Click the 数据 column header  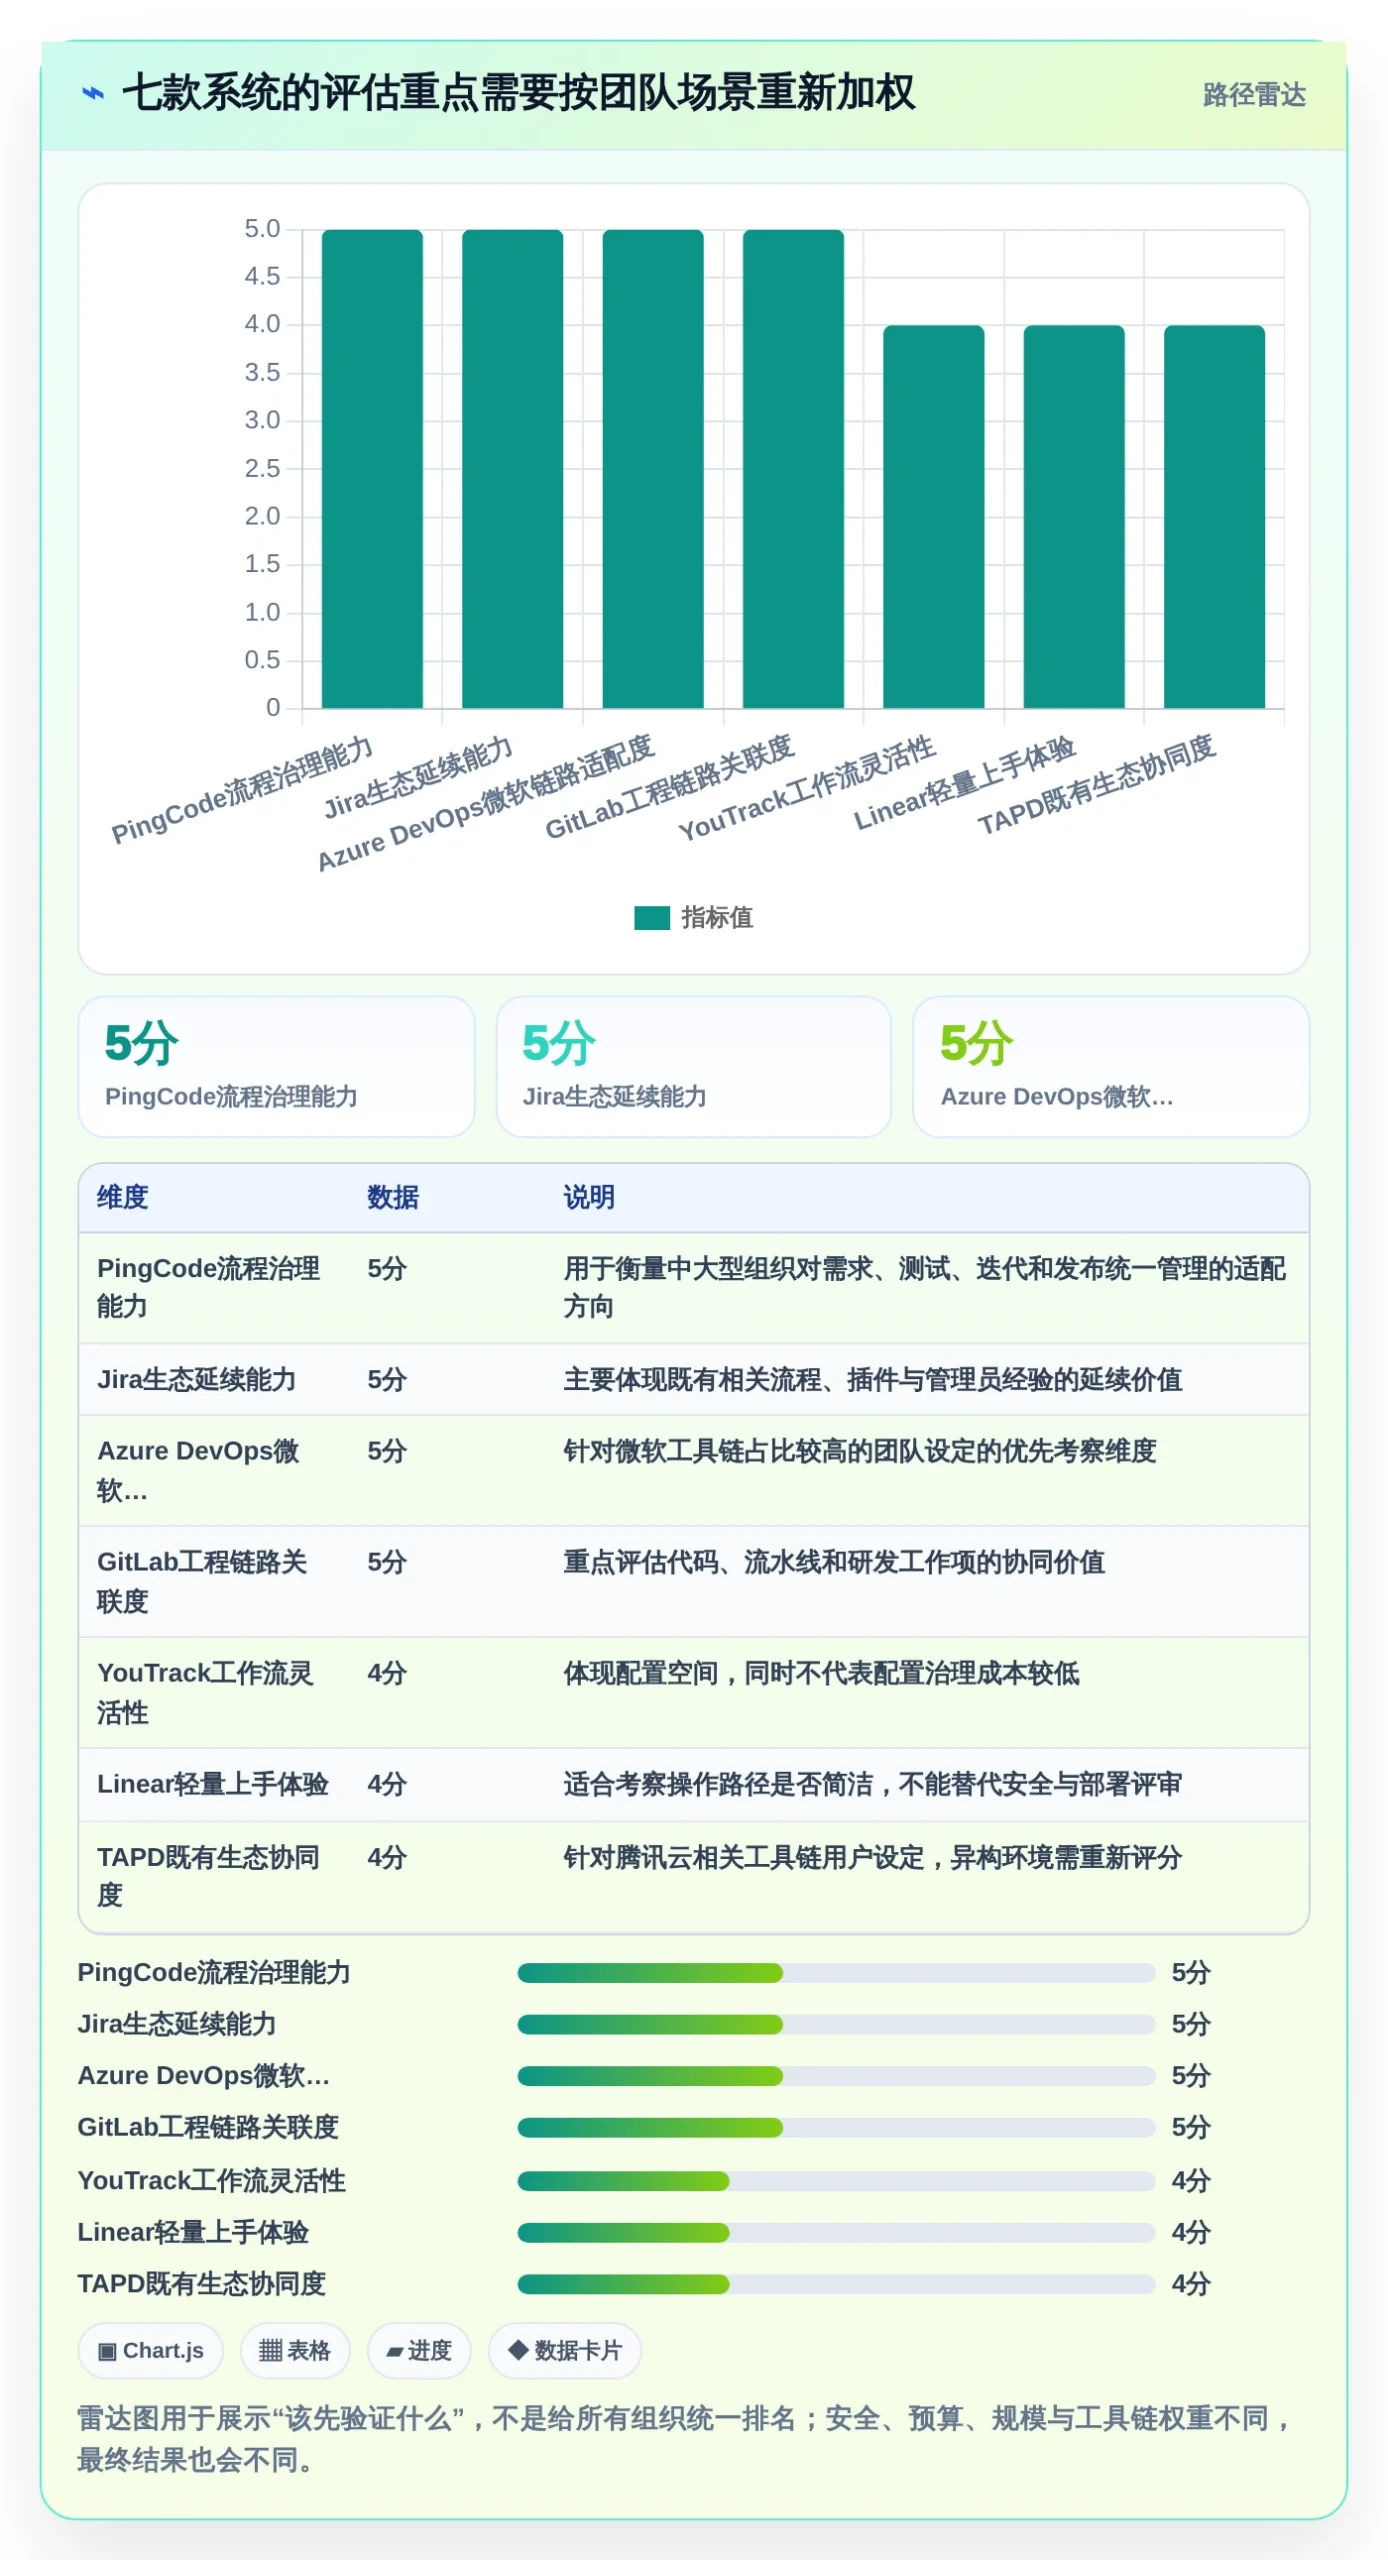[393, 1197]
